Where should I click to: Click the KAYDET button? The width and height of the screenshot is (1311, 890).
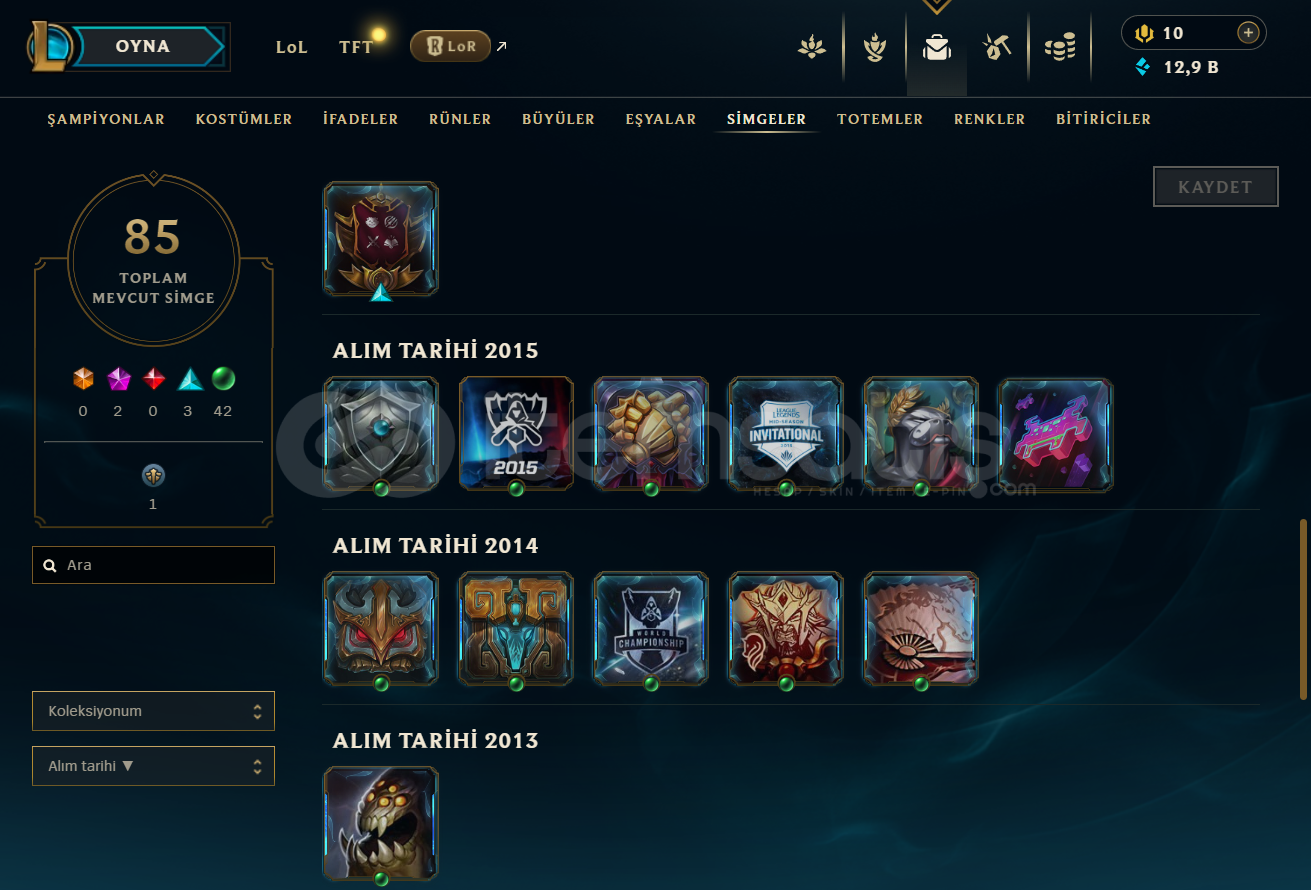click(1216, 187)
